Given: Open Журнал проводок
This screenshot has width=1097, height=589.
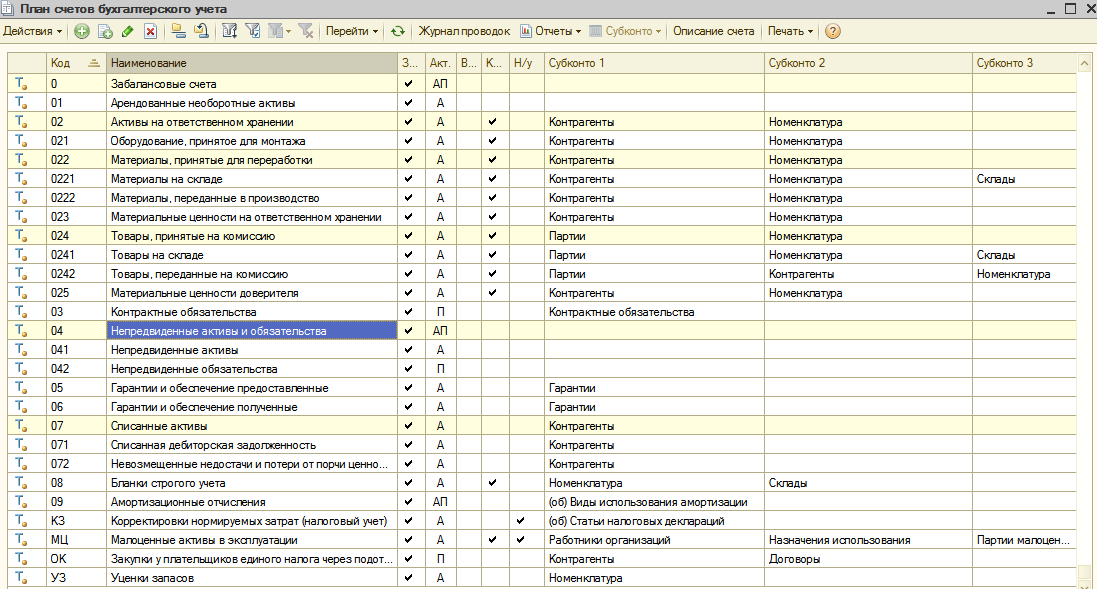Looking at the screenshot, I should coord(465,31).
